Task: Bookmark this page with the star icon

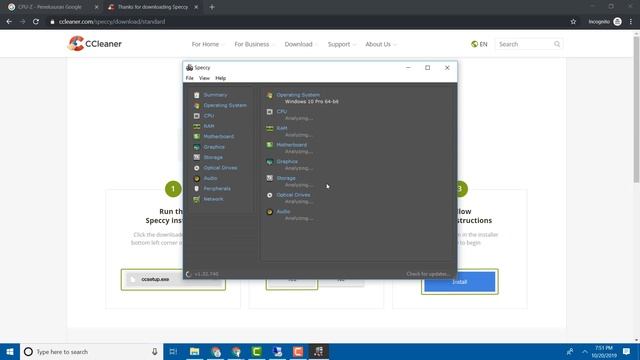Action: coord(573,22)
